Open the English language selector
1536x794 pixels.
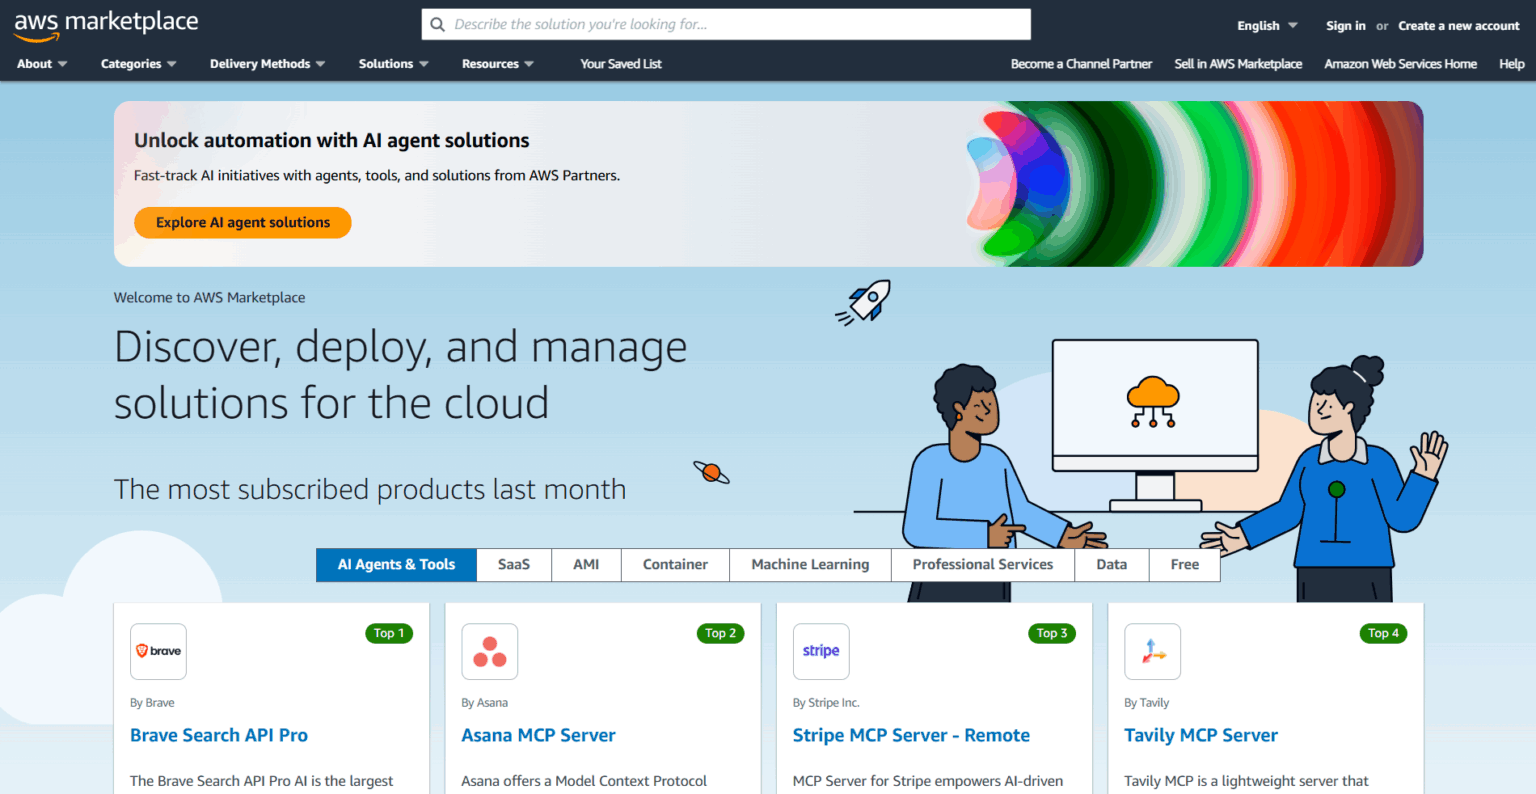coord(1267,26)
